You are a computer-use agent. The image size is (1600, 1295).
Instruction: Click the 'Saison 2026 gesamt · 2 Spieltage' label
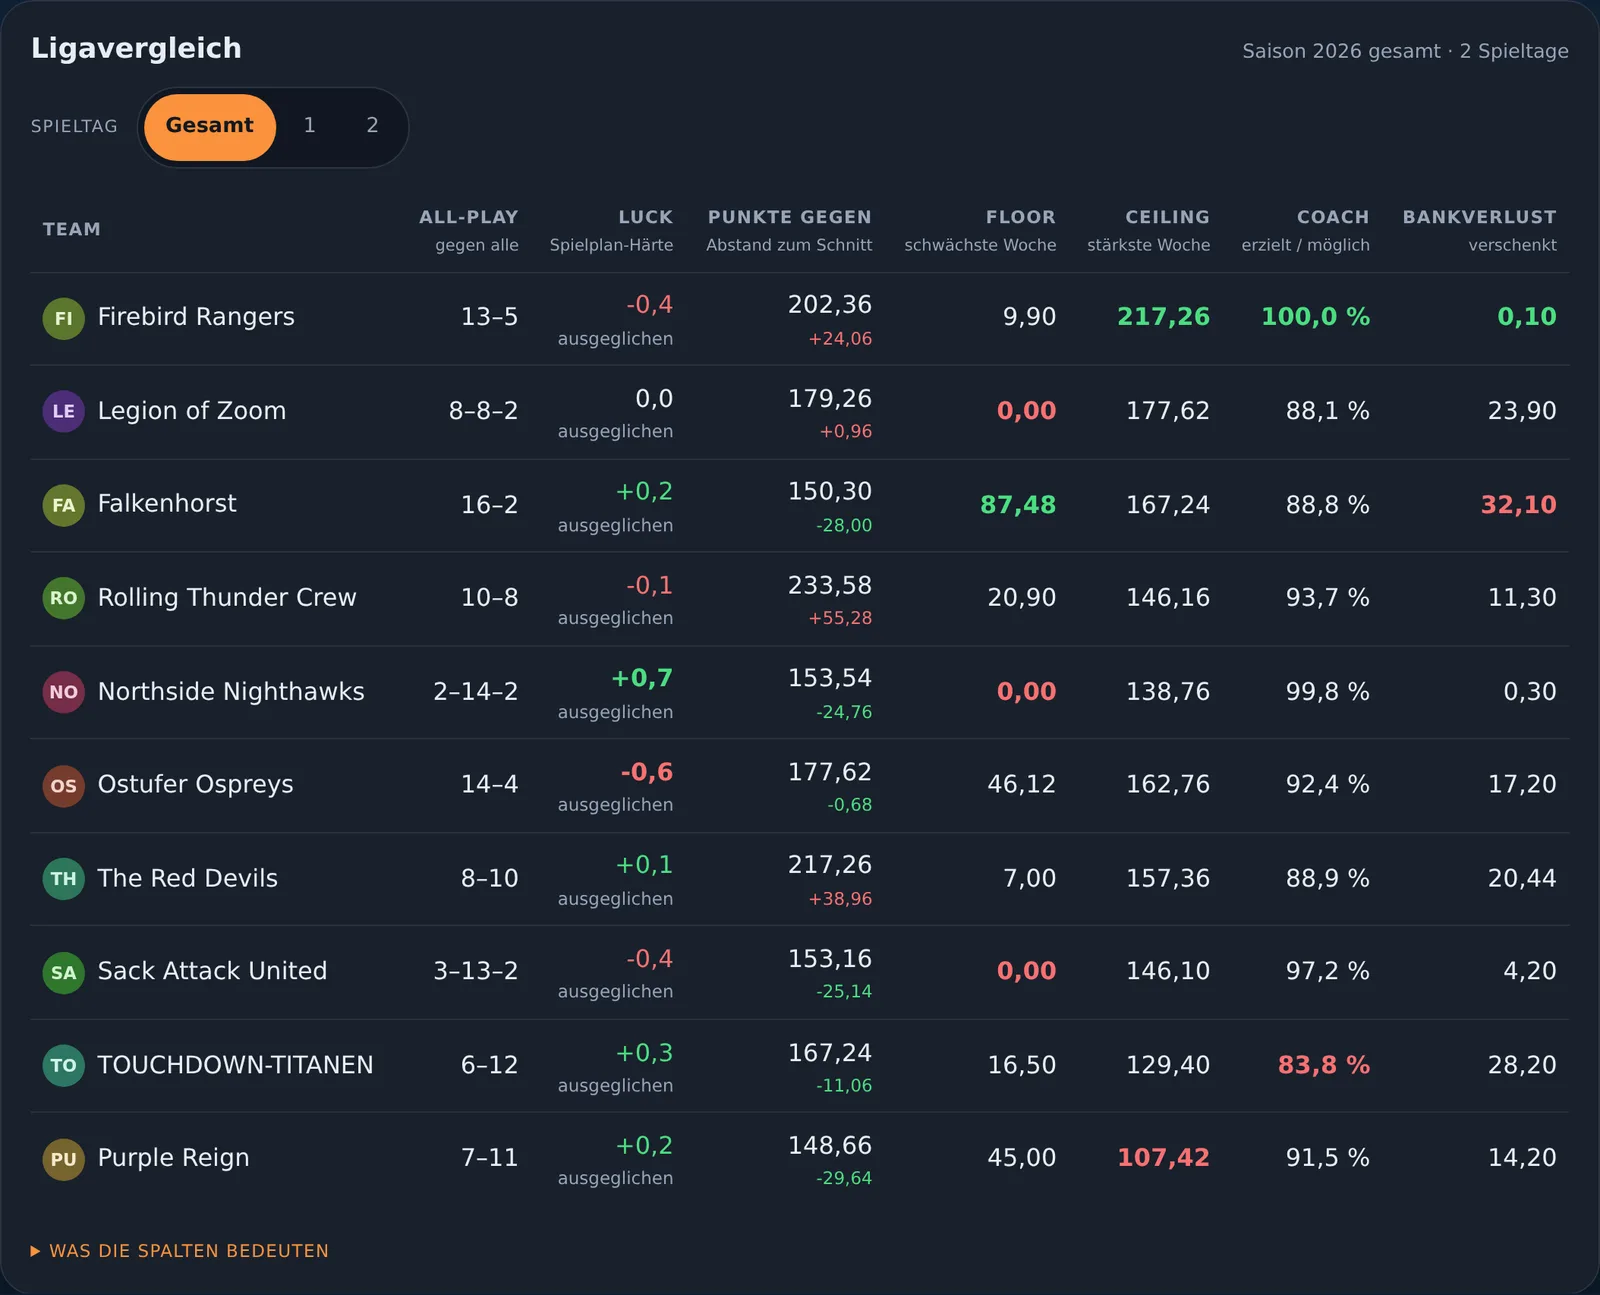coord(1405,51)
